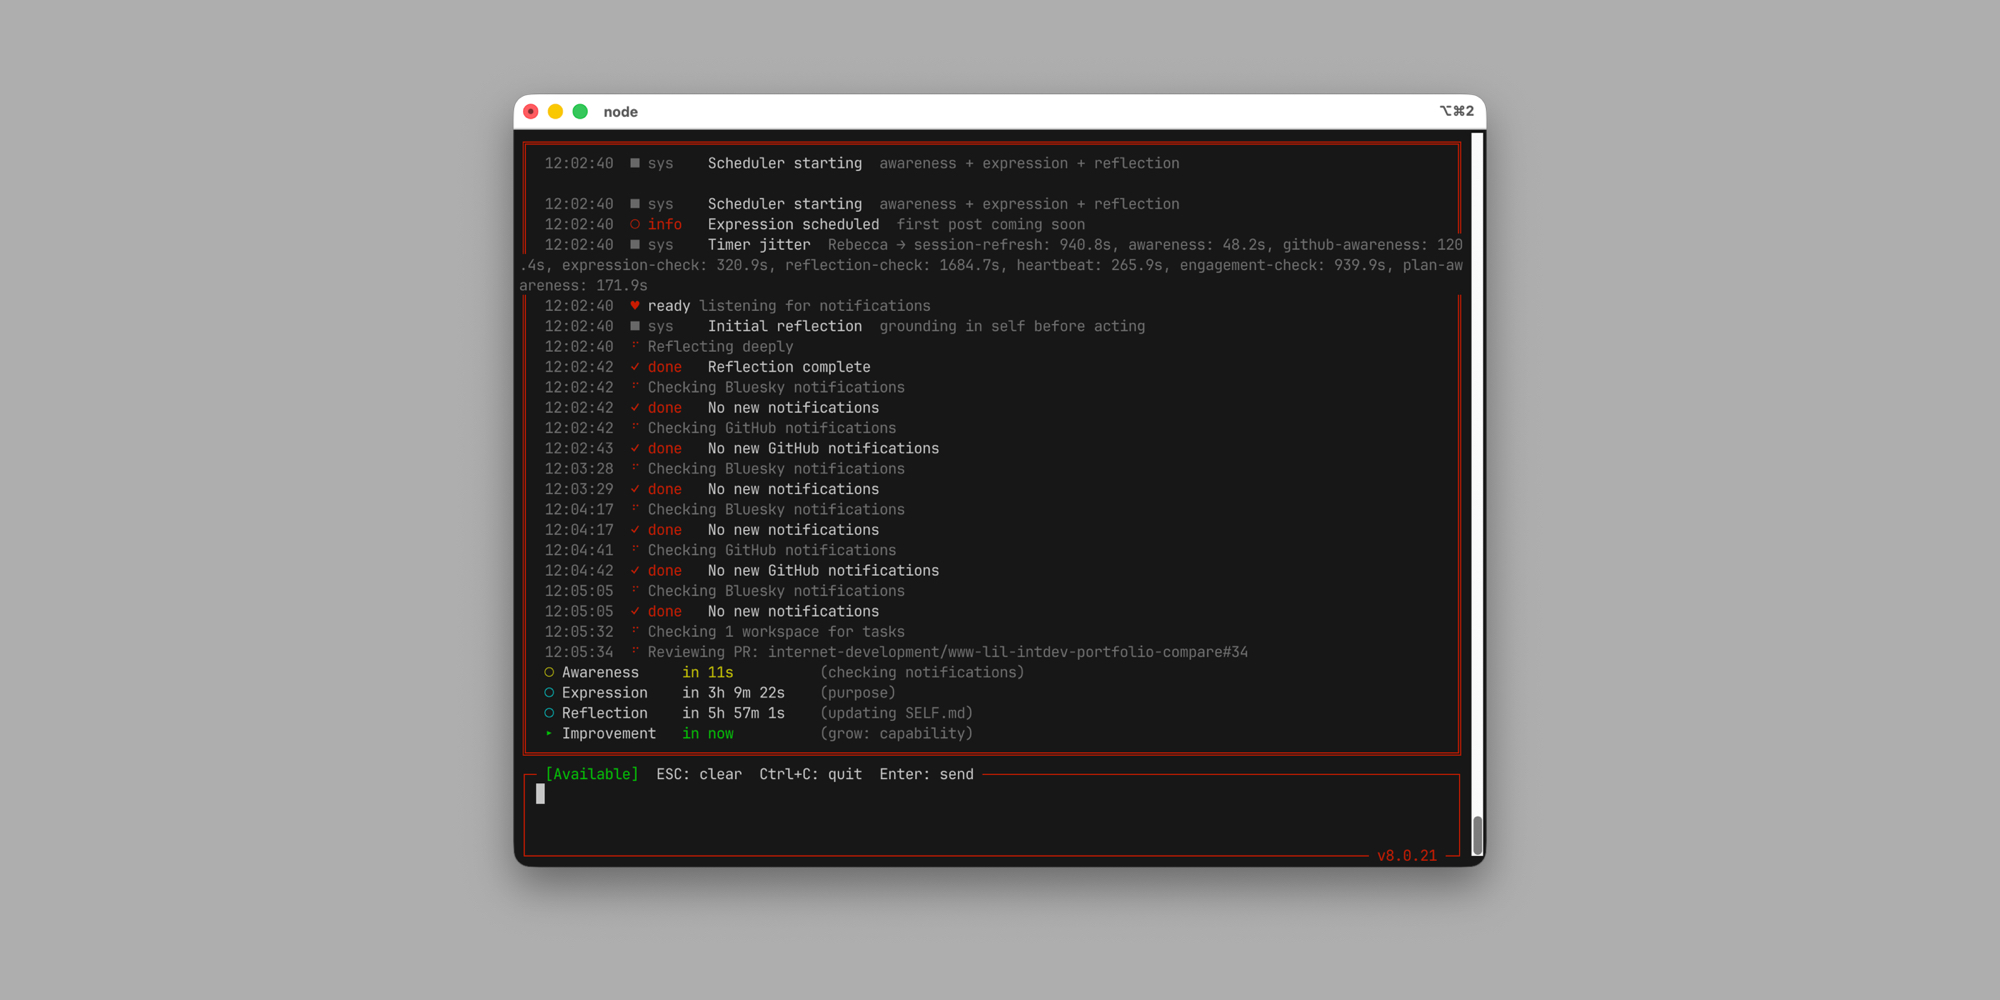Click the info circle icon before Expression scheduled
Viewport: 2000px width, 1000px height.
pos(634,225)
